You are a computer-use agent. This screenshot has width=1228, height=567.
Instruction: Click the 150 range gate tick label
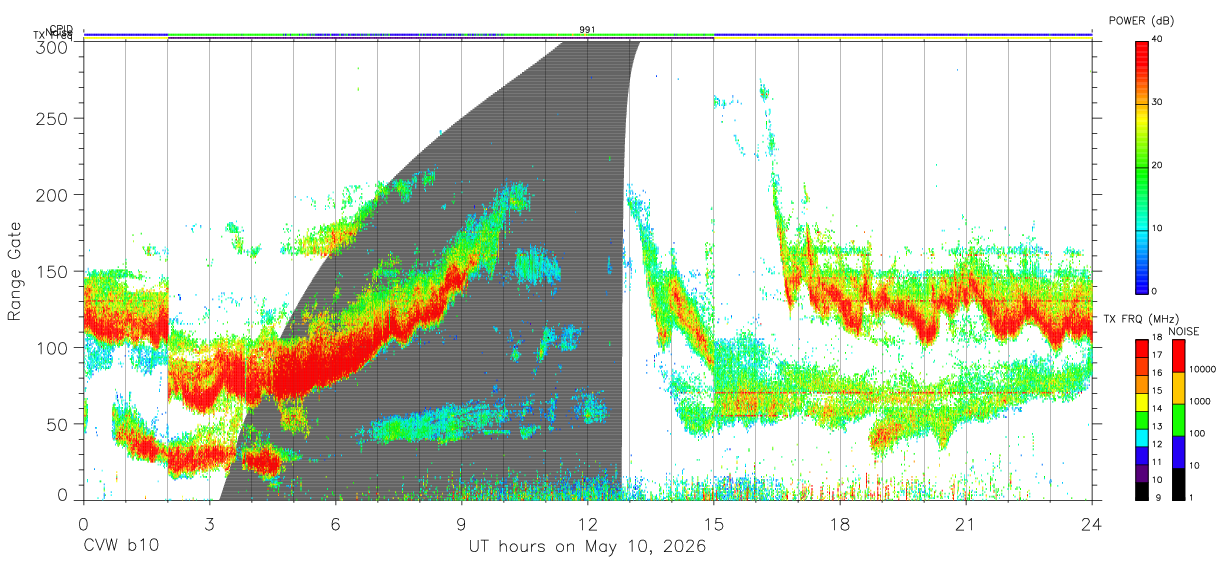(54, 271)
